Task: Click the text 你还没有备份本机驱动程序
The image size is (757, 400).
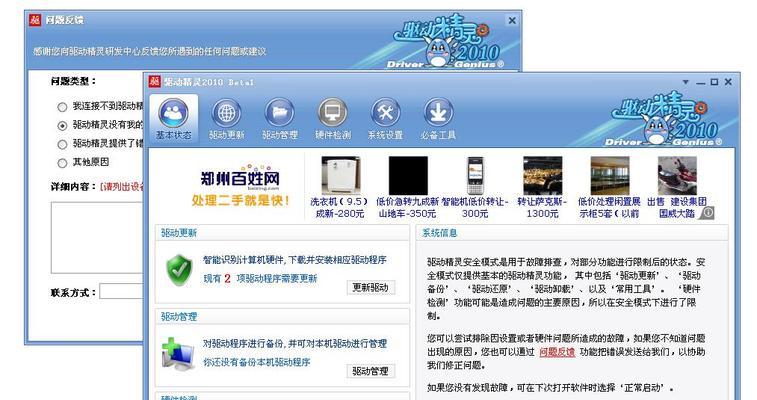Action: click(x=256, y=362)
